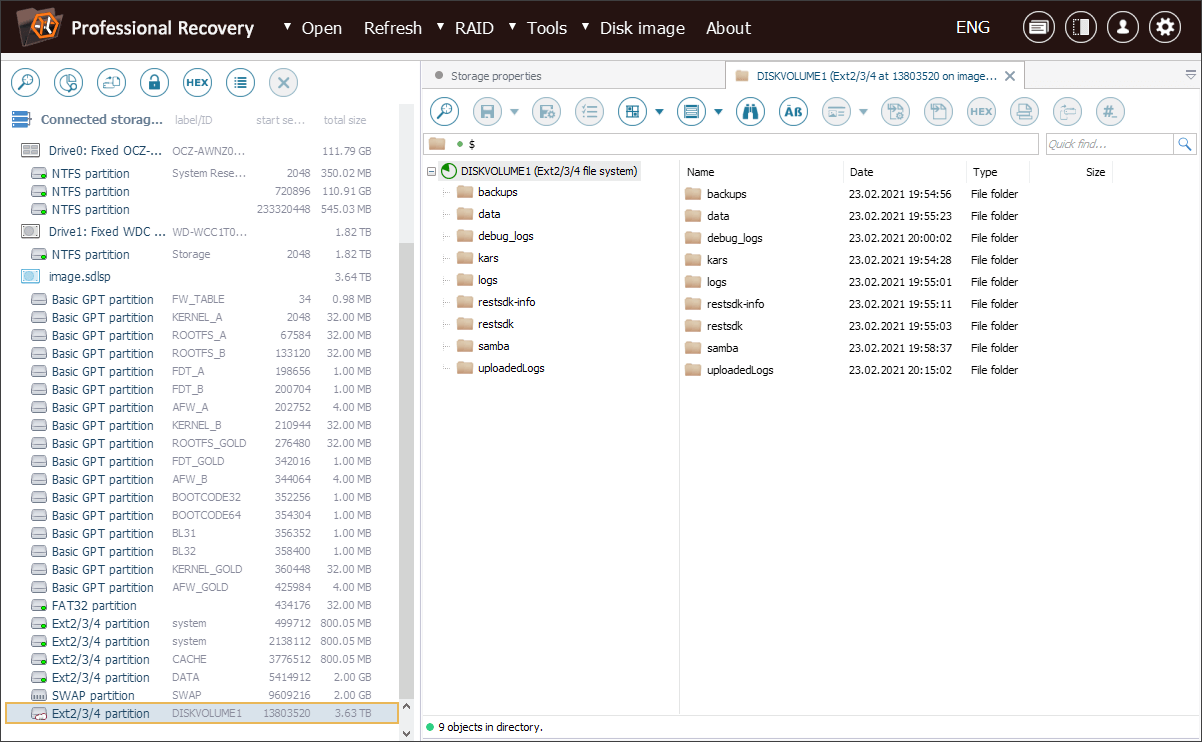Click the storage list vertical scrollbar
This screenshot has height=742, width=1202.
point(406,470)
